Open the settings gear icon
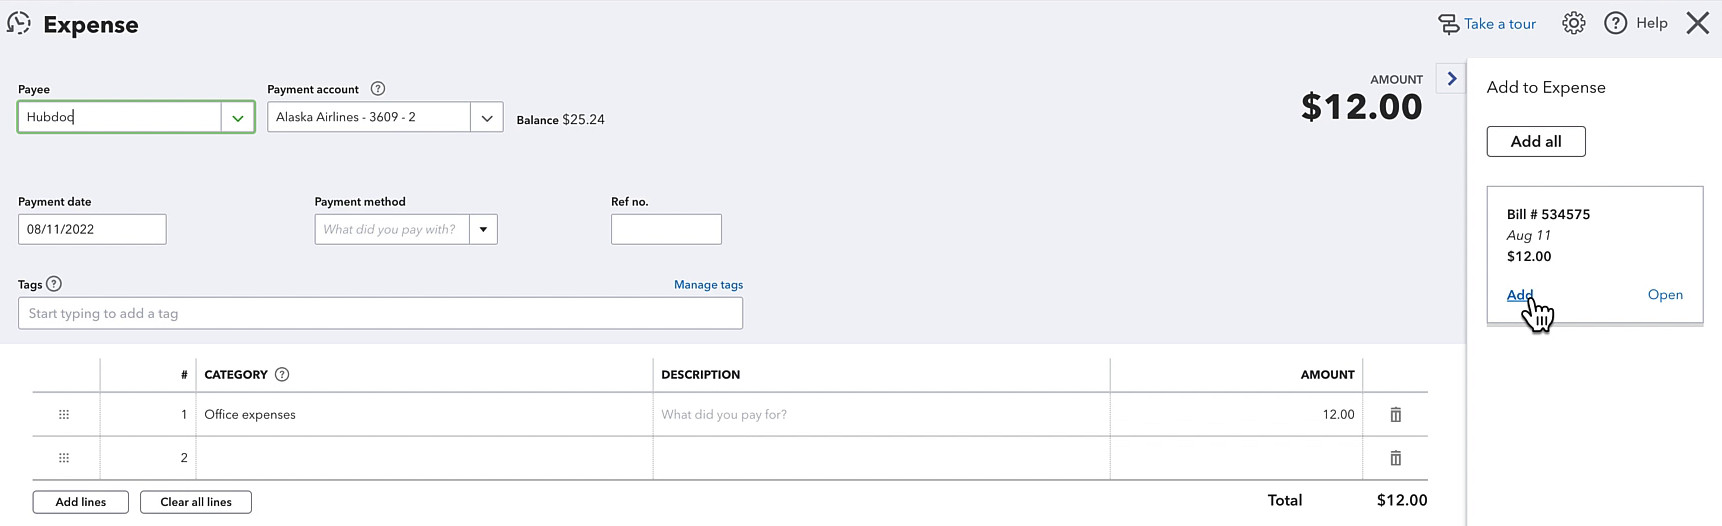The image size is (1722, 526). coord(1573,23)
